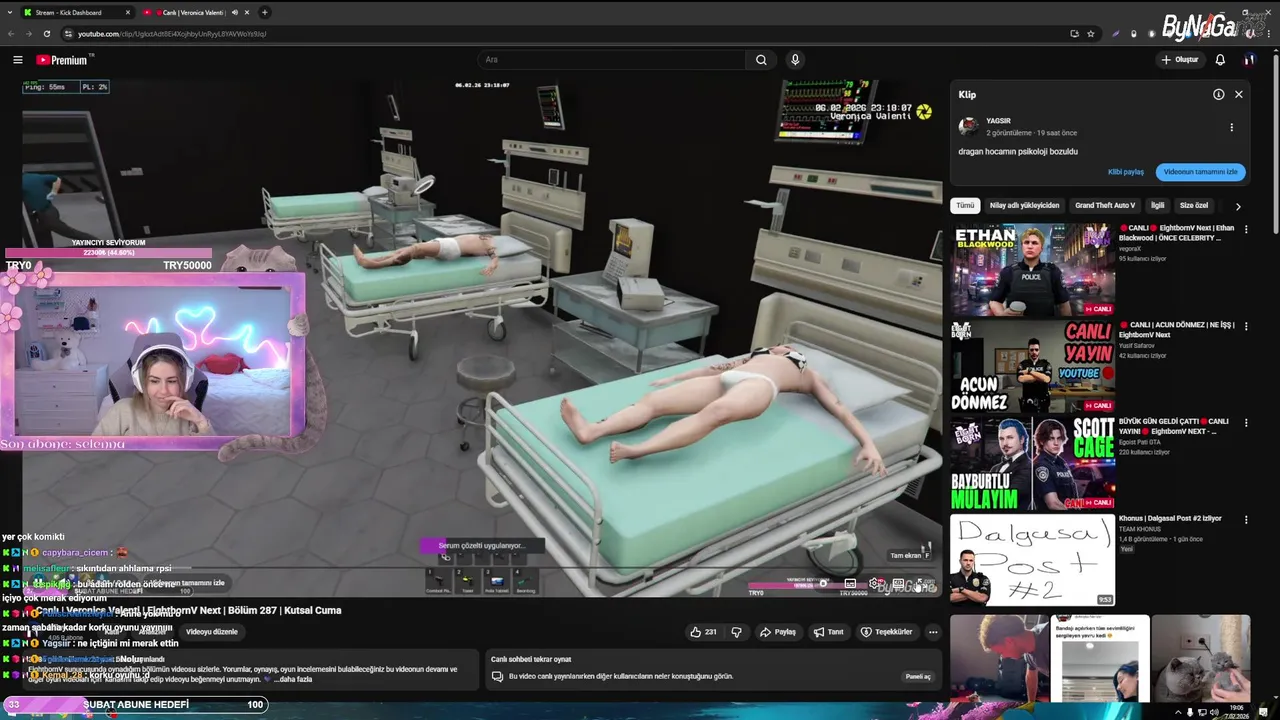Image resolution: width=1280 pixels, height=720 pixels.
Task: Open more options for BÜYÜK GÜN GELDİ ÇATTI video
Action: (1246, 424)
